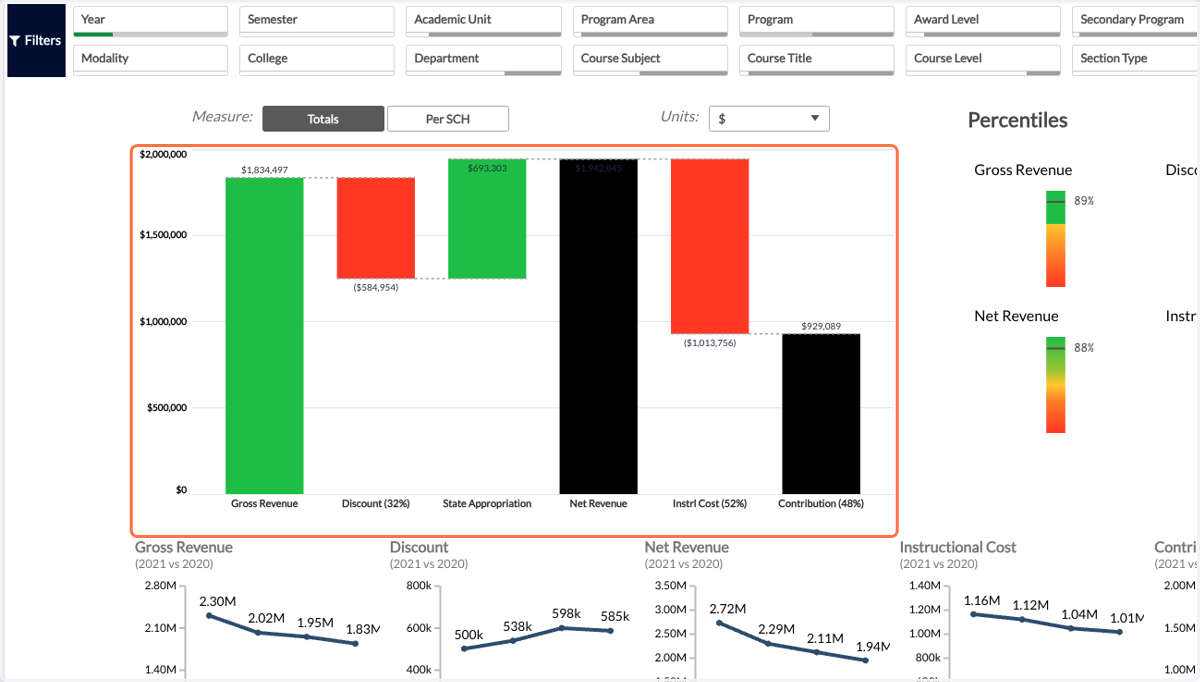Open the Course Subject filter
This screenshot has height=682, width=1200.
pyautogui.click(x=650, y=59)
